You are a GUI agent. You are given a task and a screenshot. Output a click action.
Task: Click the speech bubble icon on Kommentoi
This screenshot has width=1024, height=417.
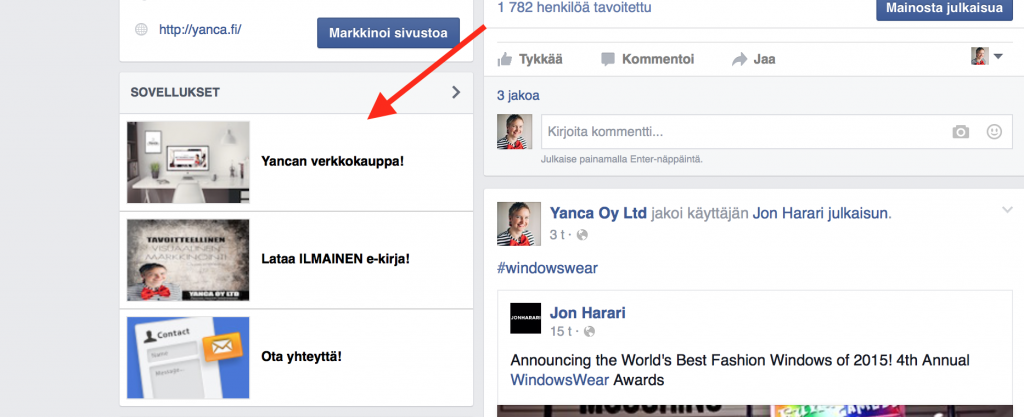point(608,60)
